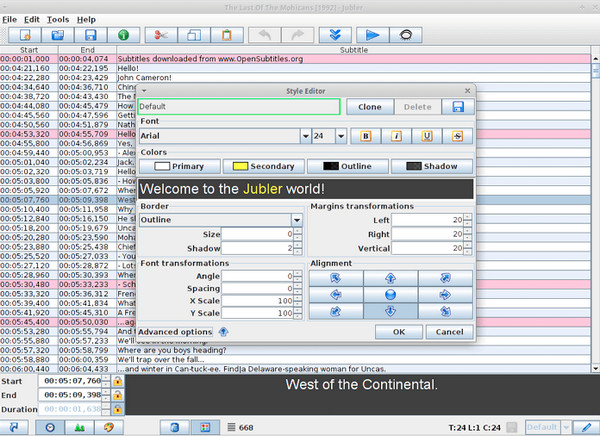Viewport: 600px width, 436px height.
Task: Click the black loop icon in toolbar
Action: (x=406, y=35)
